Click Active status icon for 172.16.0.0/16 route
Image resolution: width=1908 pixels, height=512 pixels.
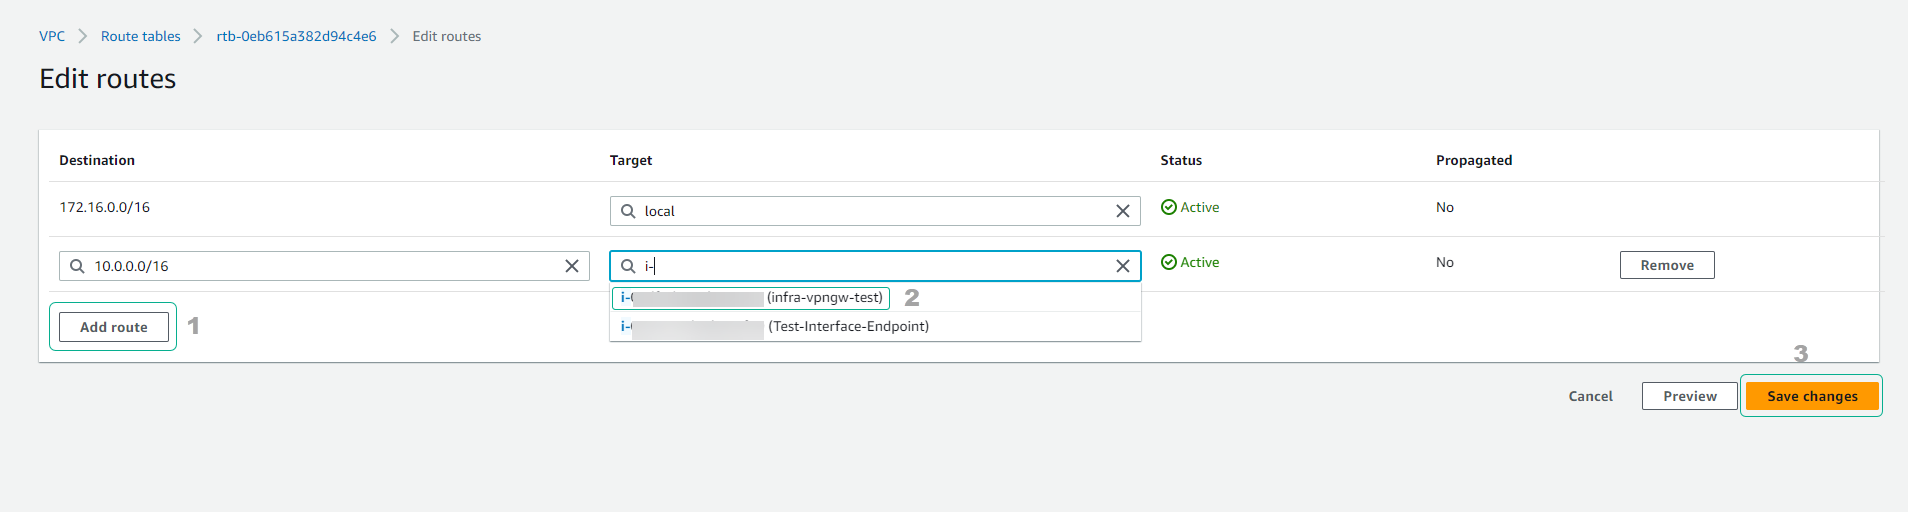pos(1168,207)
